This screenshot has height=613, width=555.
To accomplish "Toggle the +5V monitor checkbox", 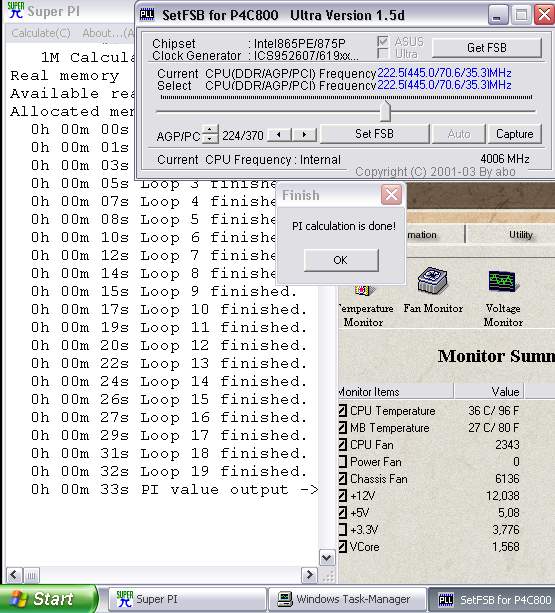I will 343,513.
